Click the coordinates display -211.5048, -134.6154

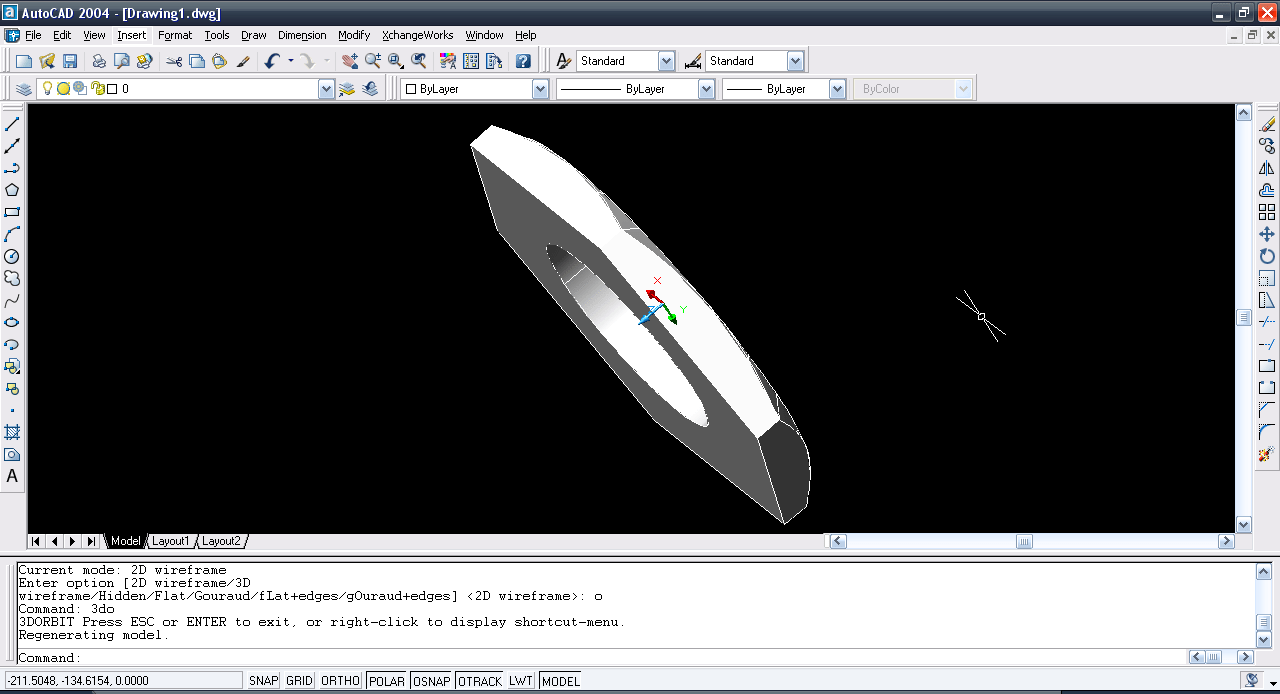pyautogui.click(x=122, y=681)
